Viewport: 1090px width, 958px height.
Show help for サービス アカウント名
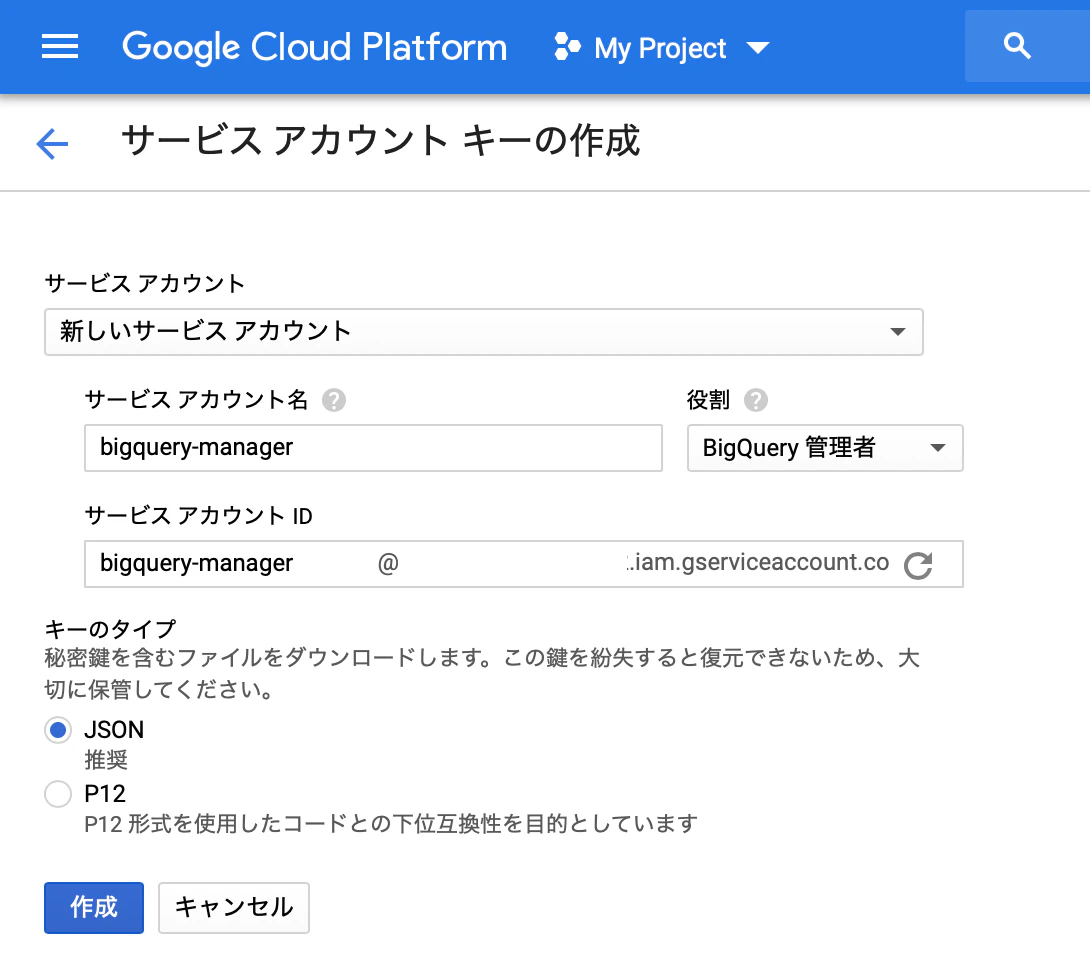click(x=334, y=400)
